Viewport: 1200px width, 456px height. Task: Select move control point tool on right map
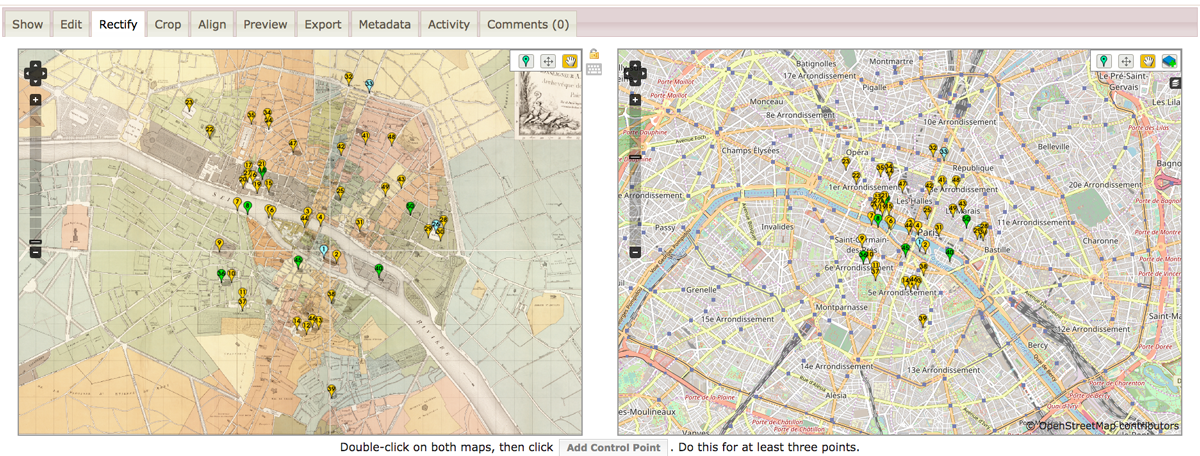coord(1126,61)
